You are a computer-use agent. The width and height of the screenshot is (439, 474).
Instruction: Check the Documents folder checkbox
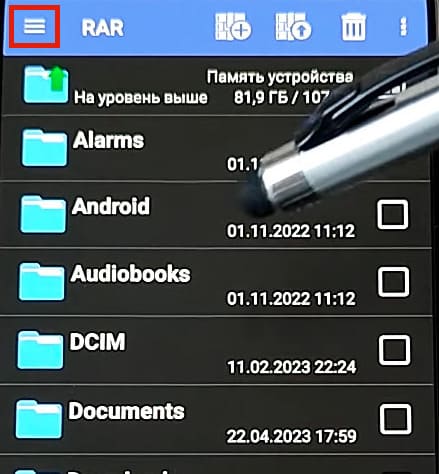(395, 419)
